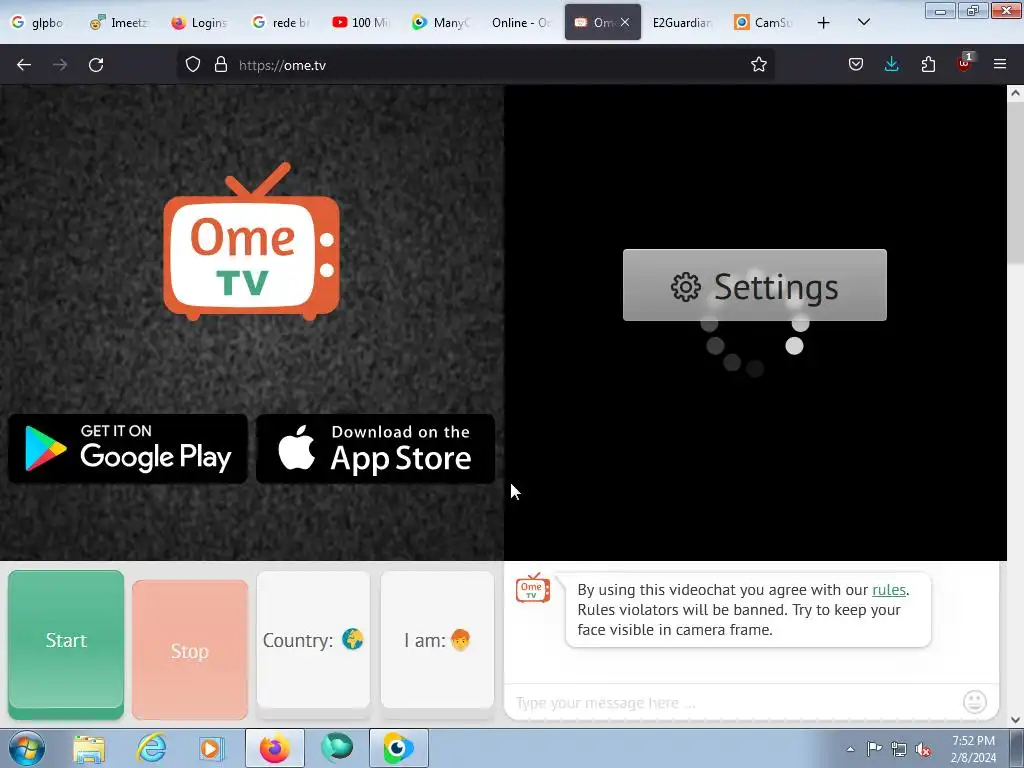Switch to the glpbo Google tab
The image size is (1024, 768).
39,22
